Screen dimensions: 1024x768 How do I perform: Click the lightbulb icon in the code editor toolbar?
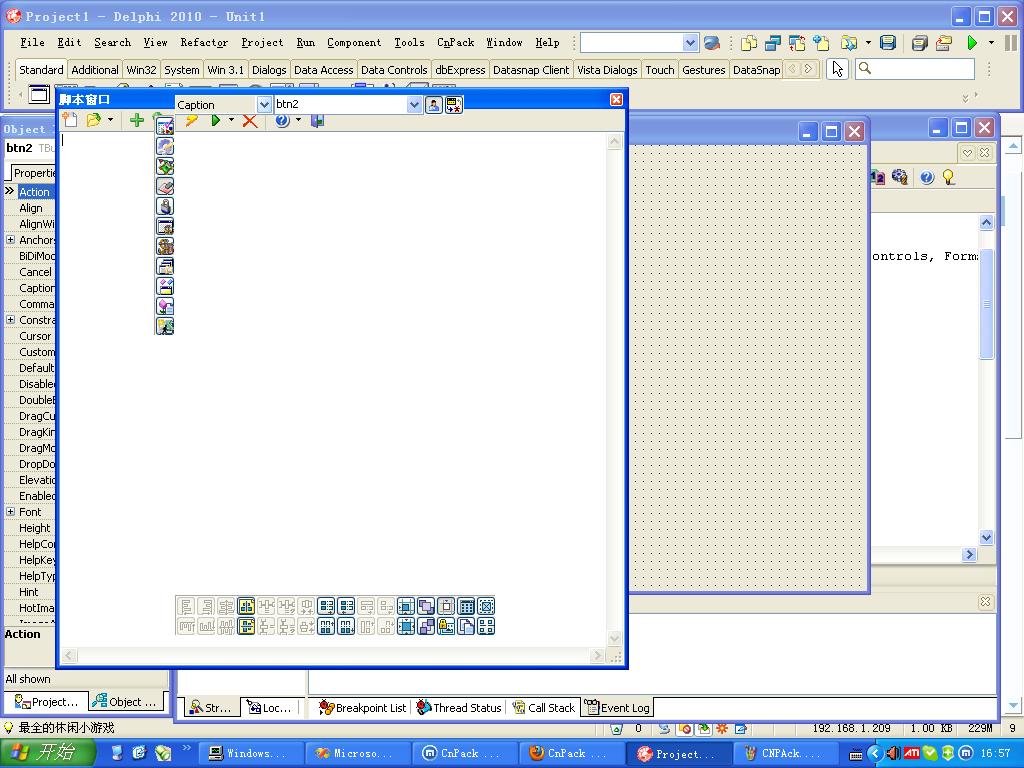(948, 177)
